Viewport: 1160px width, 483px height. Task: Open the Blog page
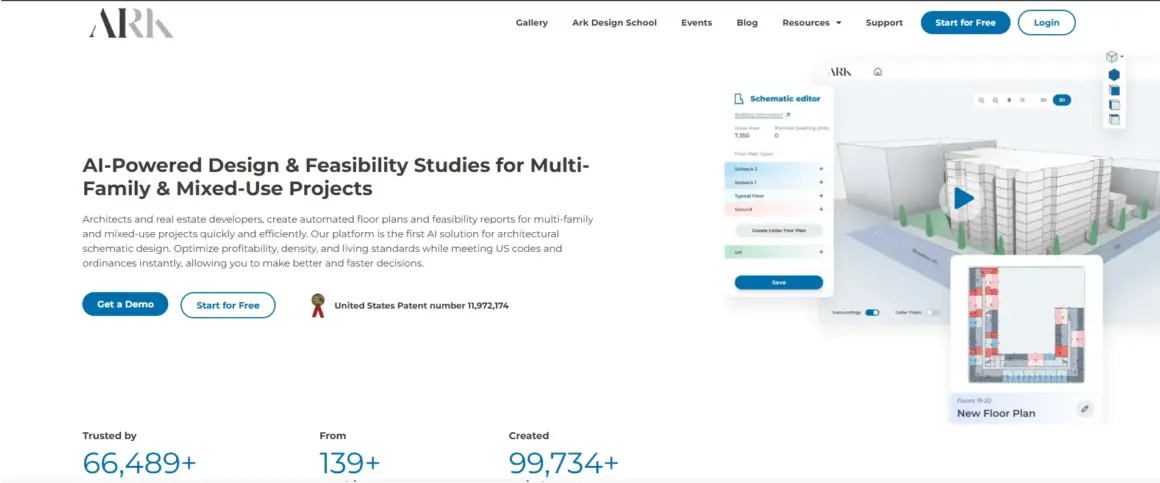click(747, 23)
